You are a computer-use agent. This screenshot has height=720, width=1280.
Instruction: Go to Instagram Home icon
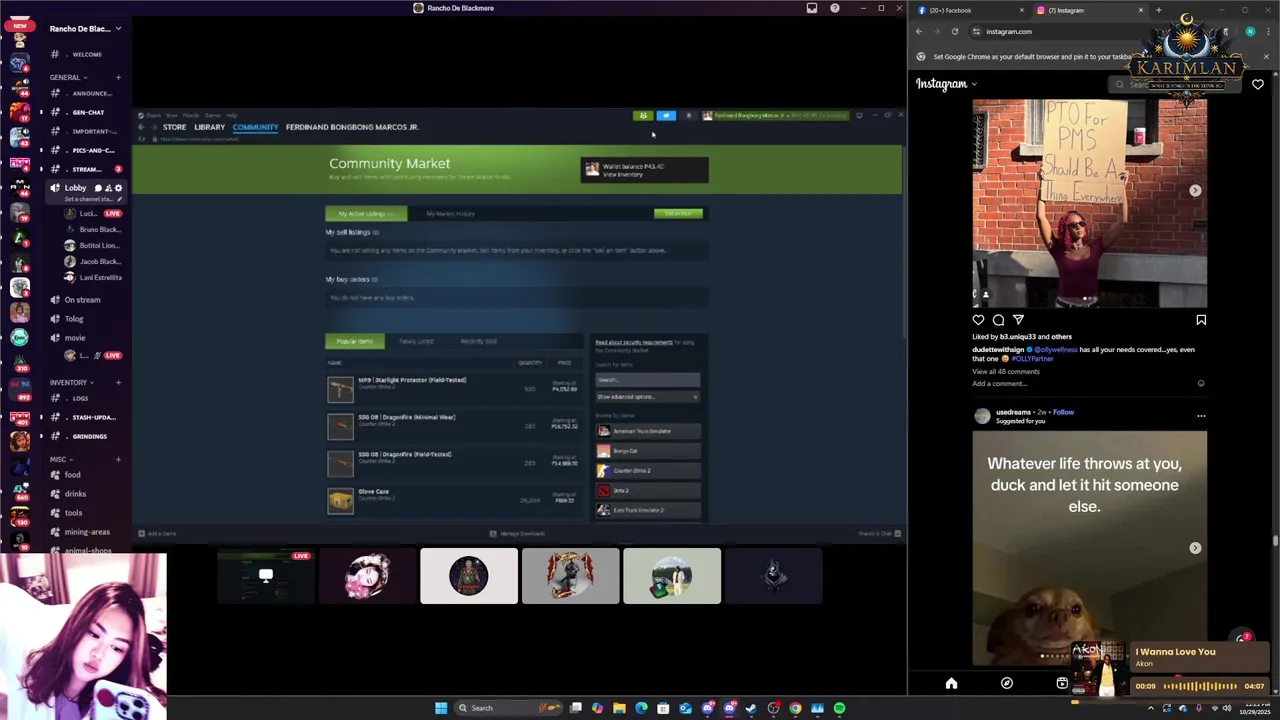click(x=951, y=683)
